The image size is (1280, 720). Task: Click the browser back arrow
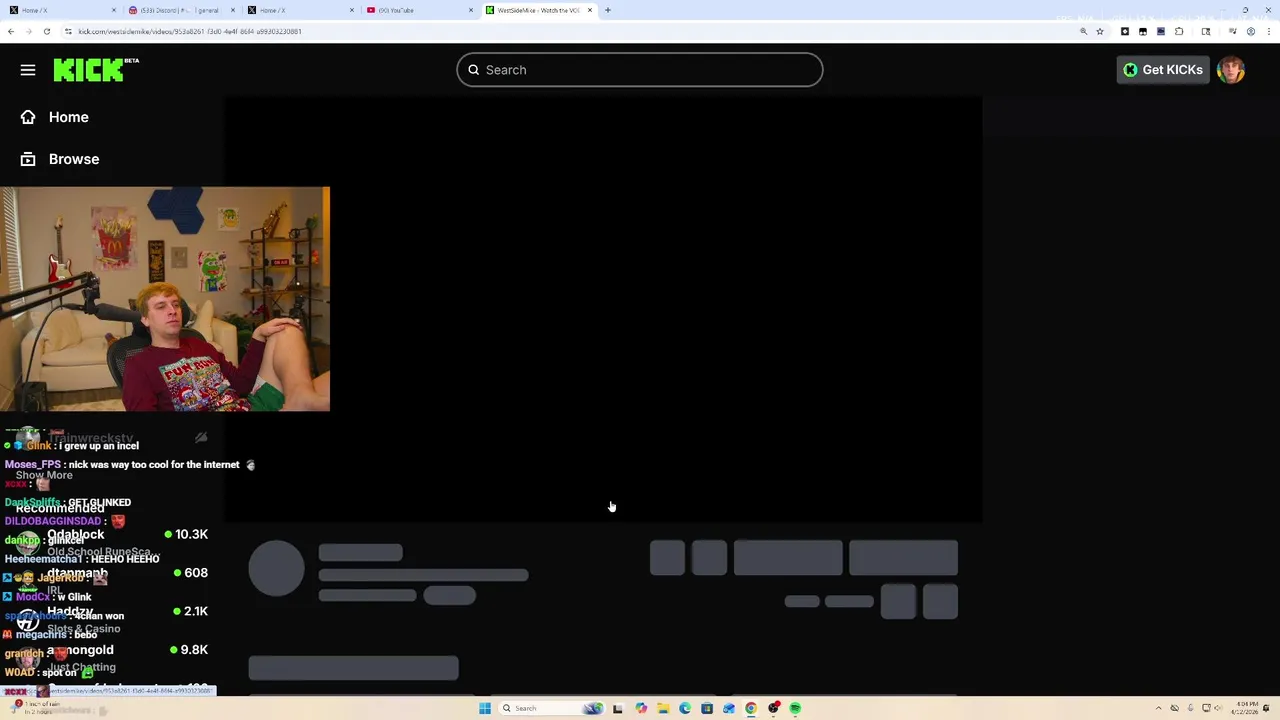[11, 31]
